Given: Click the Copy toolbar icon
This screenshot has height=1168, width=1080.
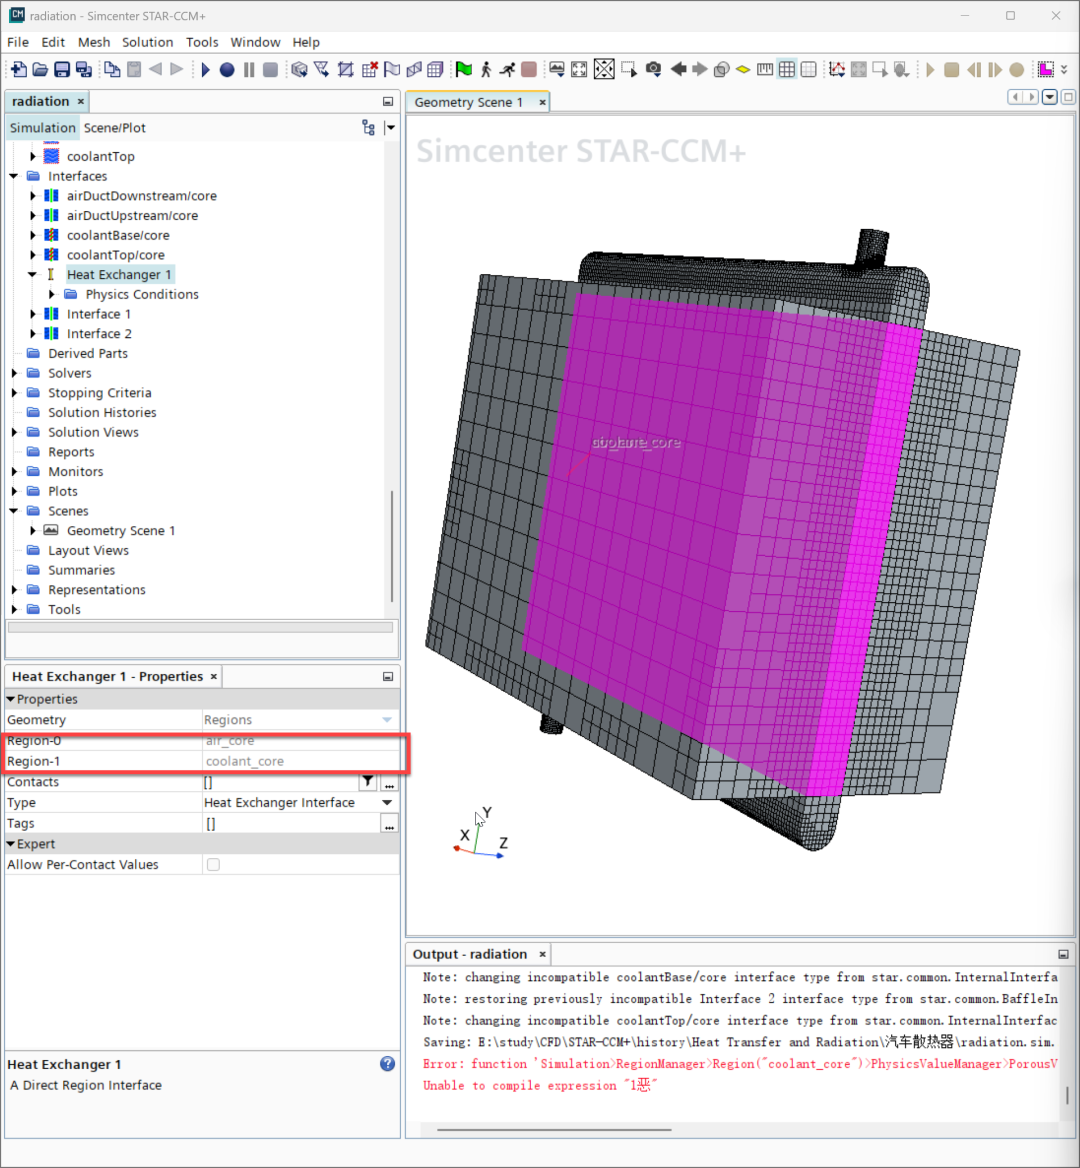Looking at the screenshot, I should point(112,69).
